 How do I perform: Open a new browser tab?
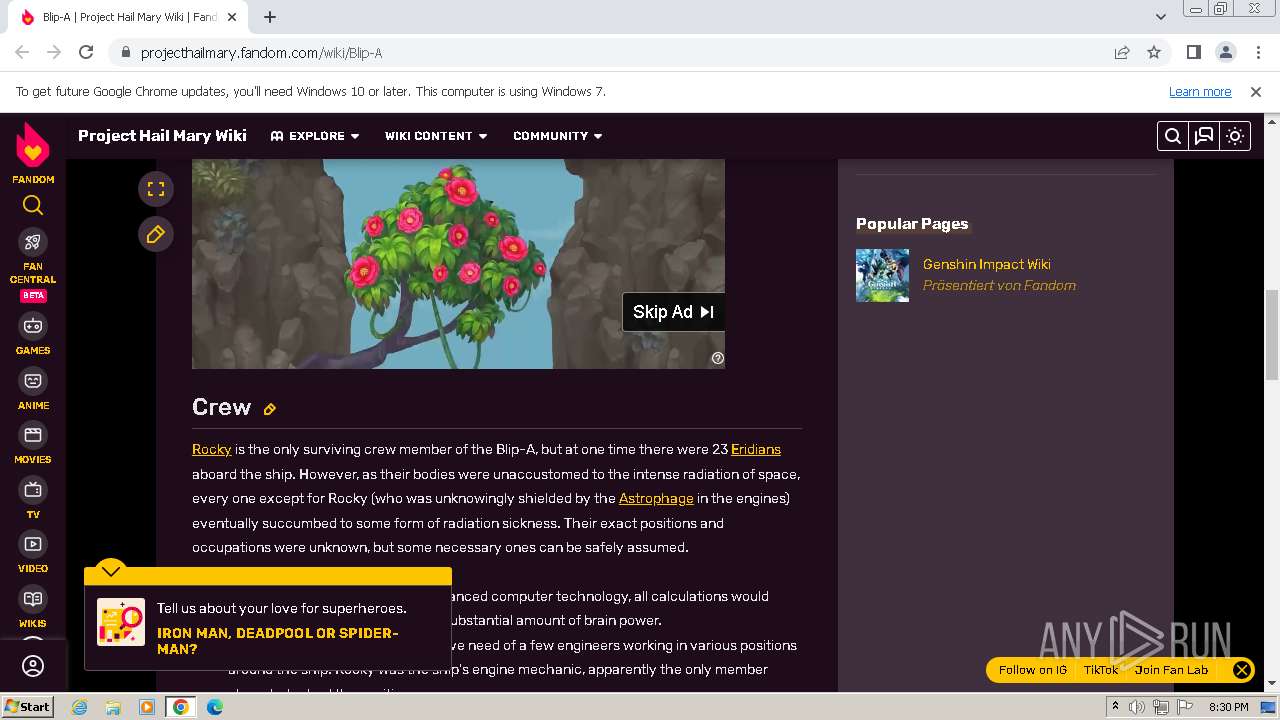click(x=270, y=17)
